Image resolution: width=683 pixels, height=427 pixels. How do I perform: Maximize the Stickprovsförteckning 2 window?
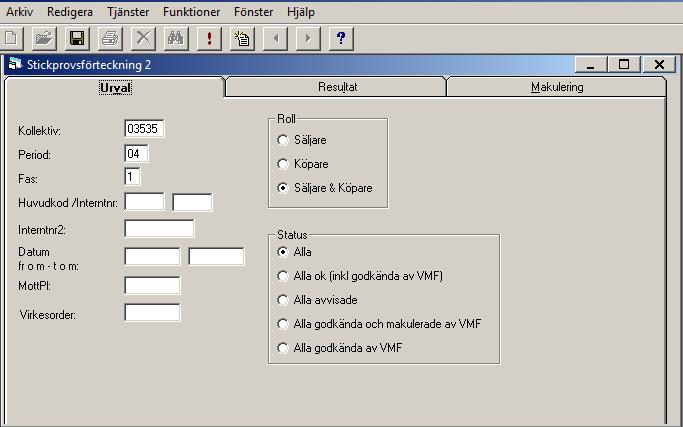click(624, 64)
